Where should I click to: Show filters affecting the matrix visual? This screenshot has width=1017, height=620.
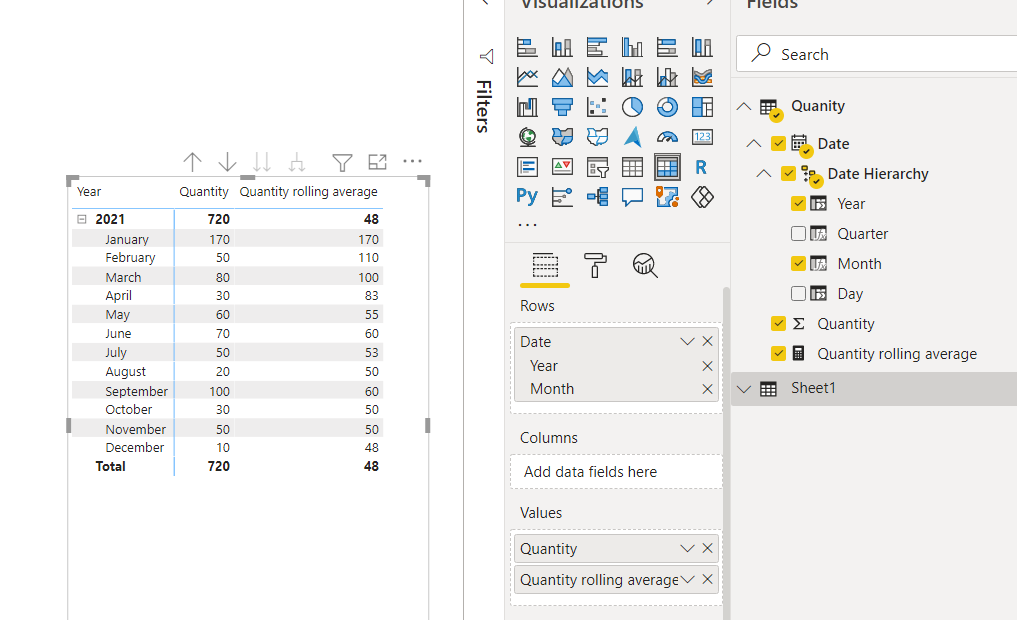coord(342,162)
